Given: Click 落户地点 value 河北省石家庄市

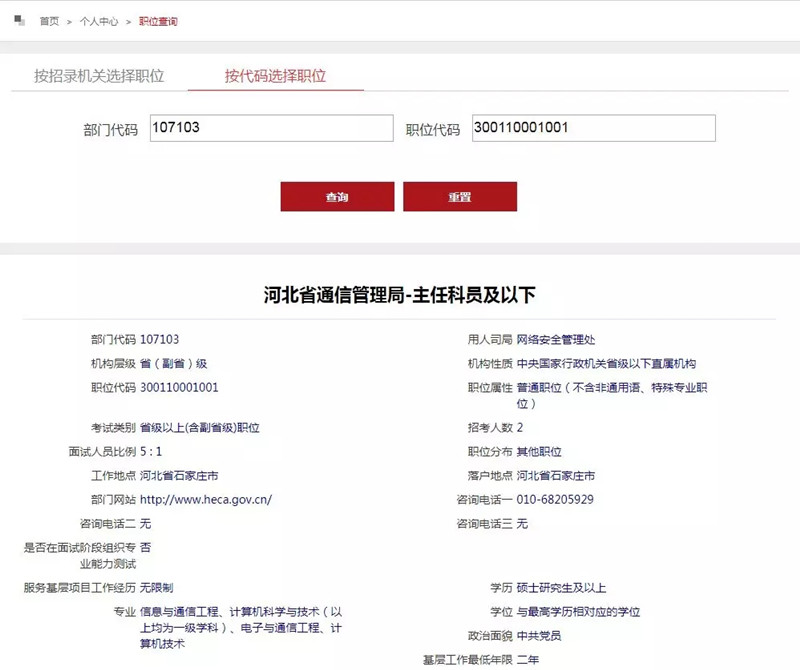Looking at the screenshot, I should [556, 476].
